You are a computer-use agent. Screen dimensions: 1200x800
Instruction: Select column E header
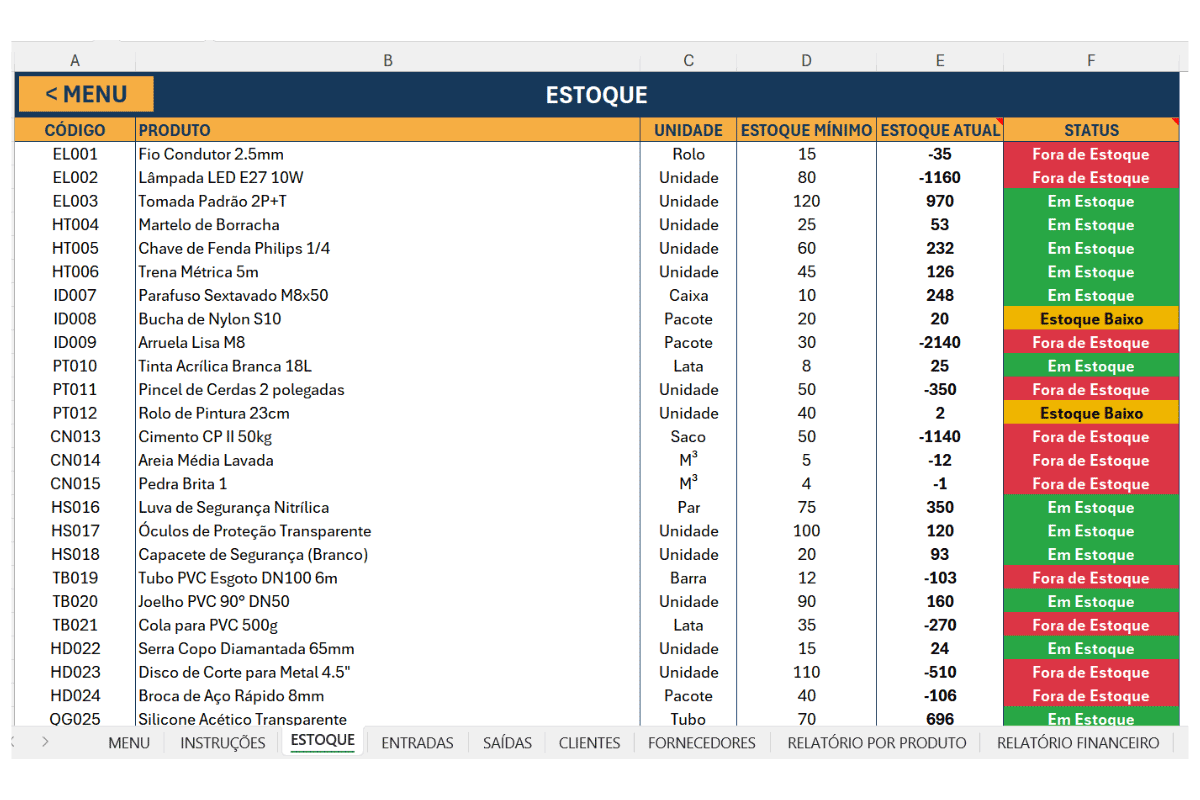(940, 61)
